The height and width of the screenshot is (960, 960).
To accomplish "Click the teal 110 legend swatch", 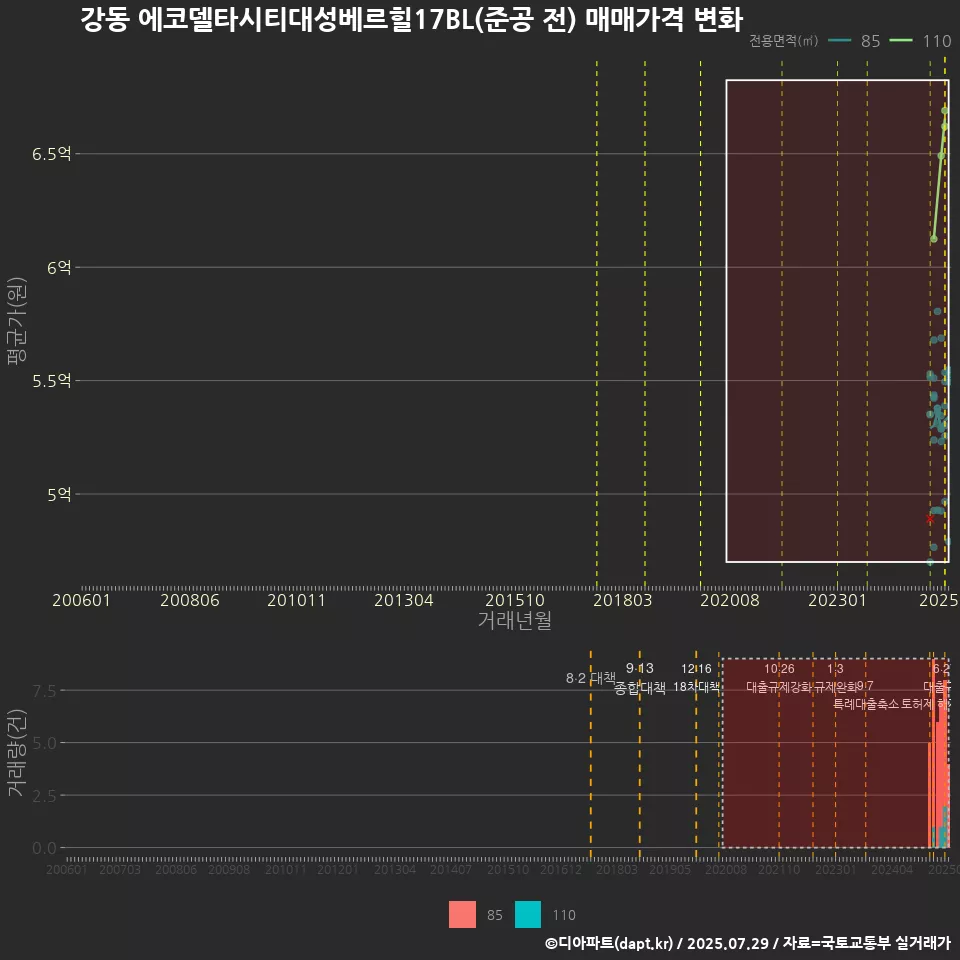I will 528,914.
